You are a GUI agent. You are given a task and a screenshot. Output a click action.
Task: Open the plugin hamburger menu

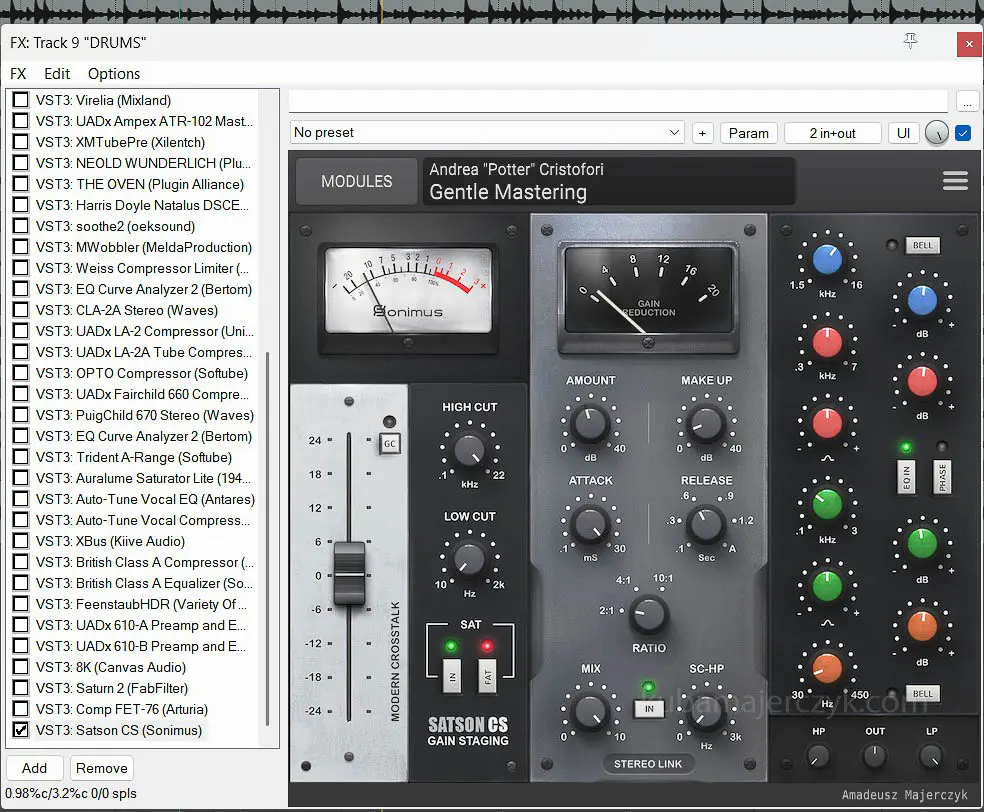coord(955,181)
